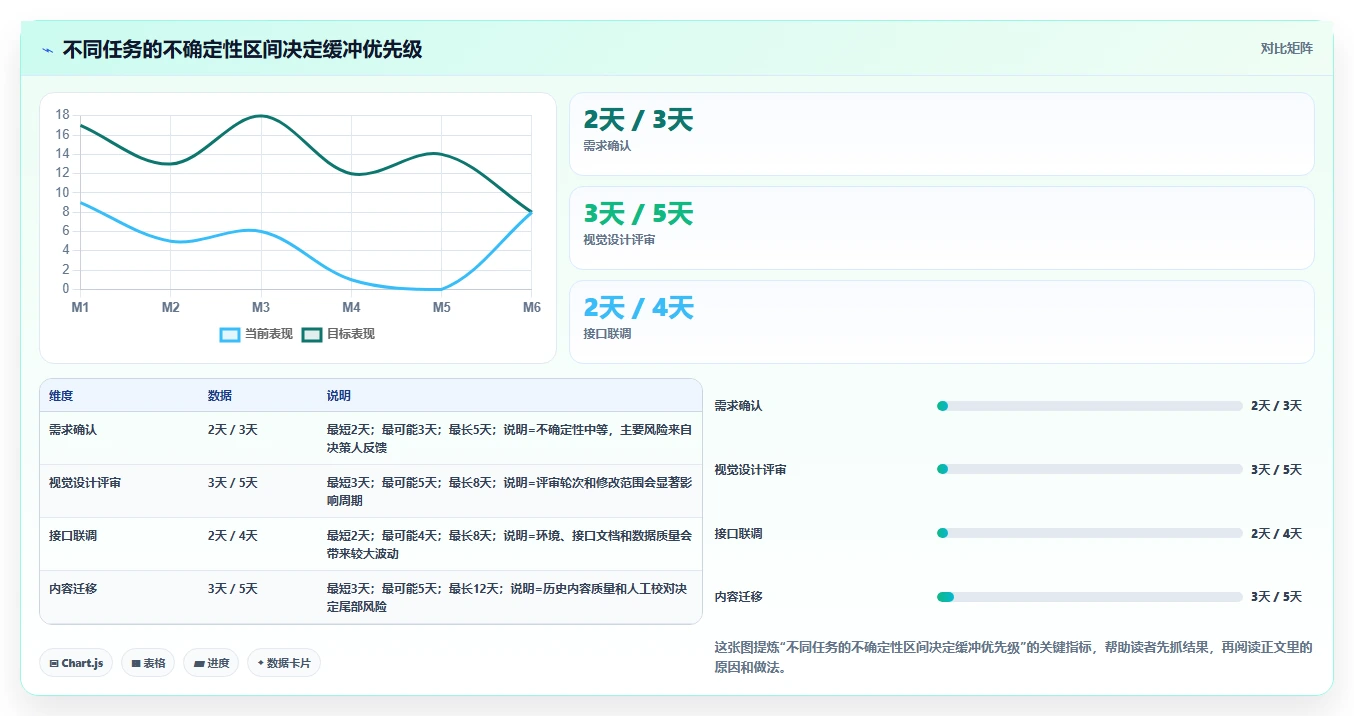
Task: Select the 内容迁移 cell in the table
Action: click(73, 588)
